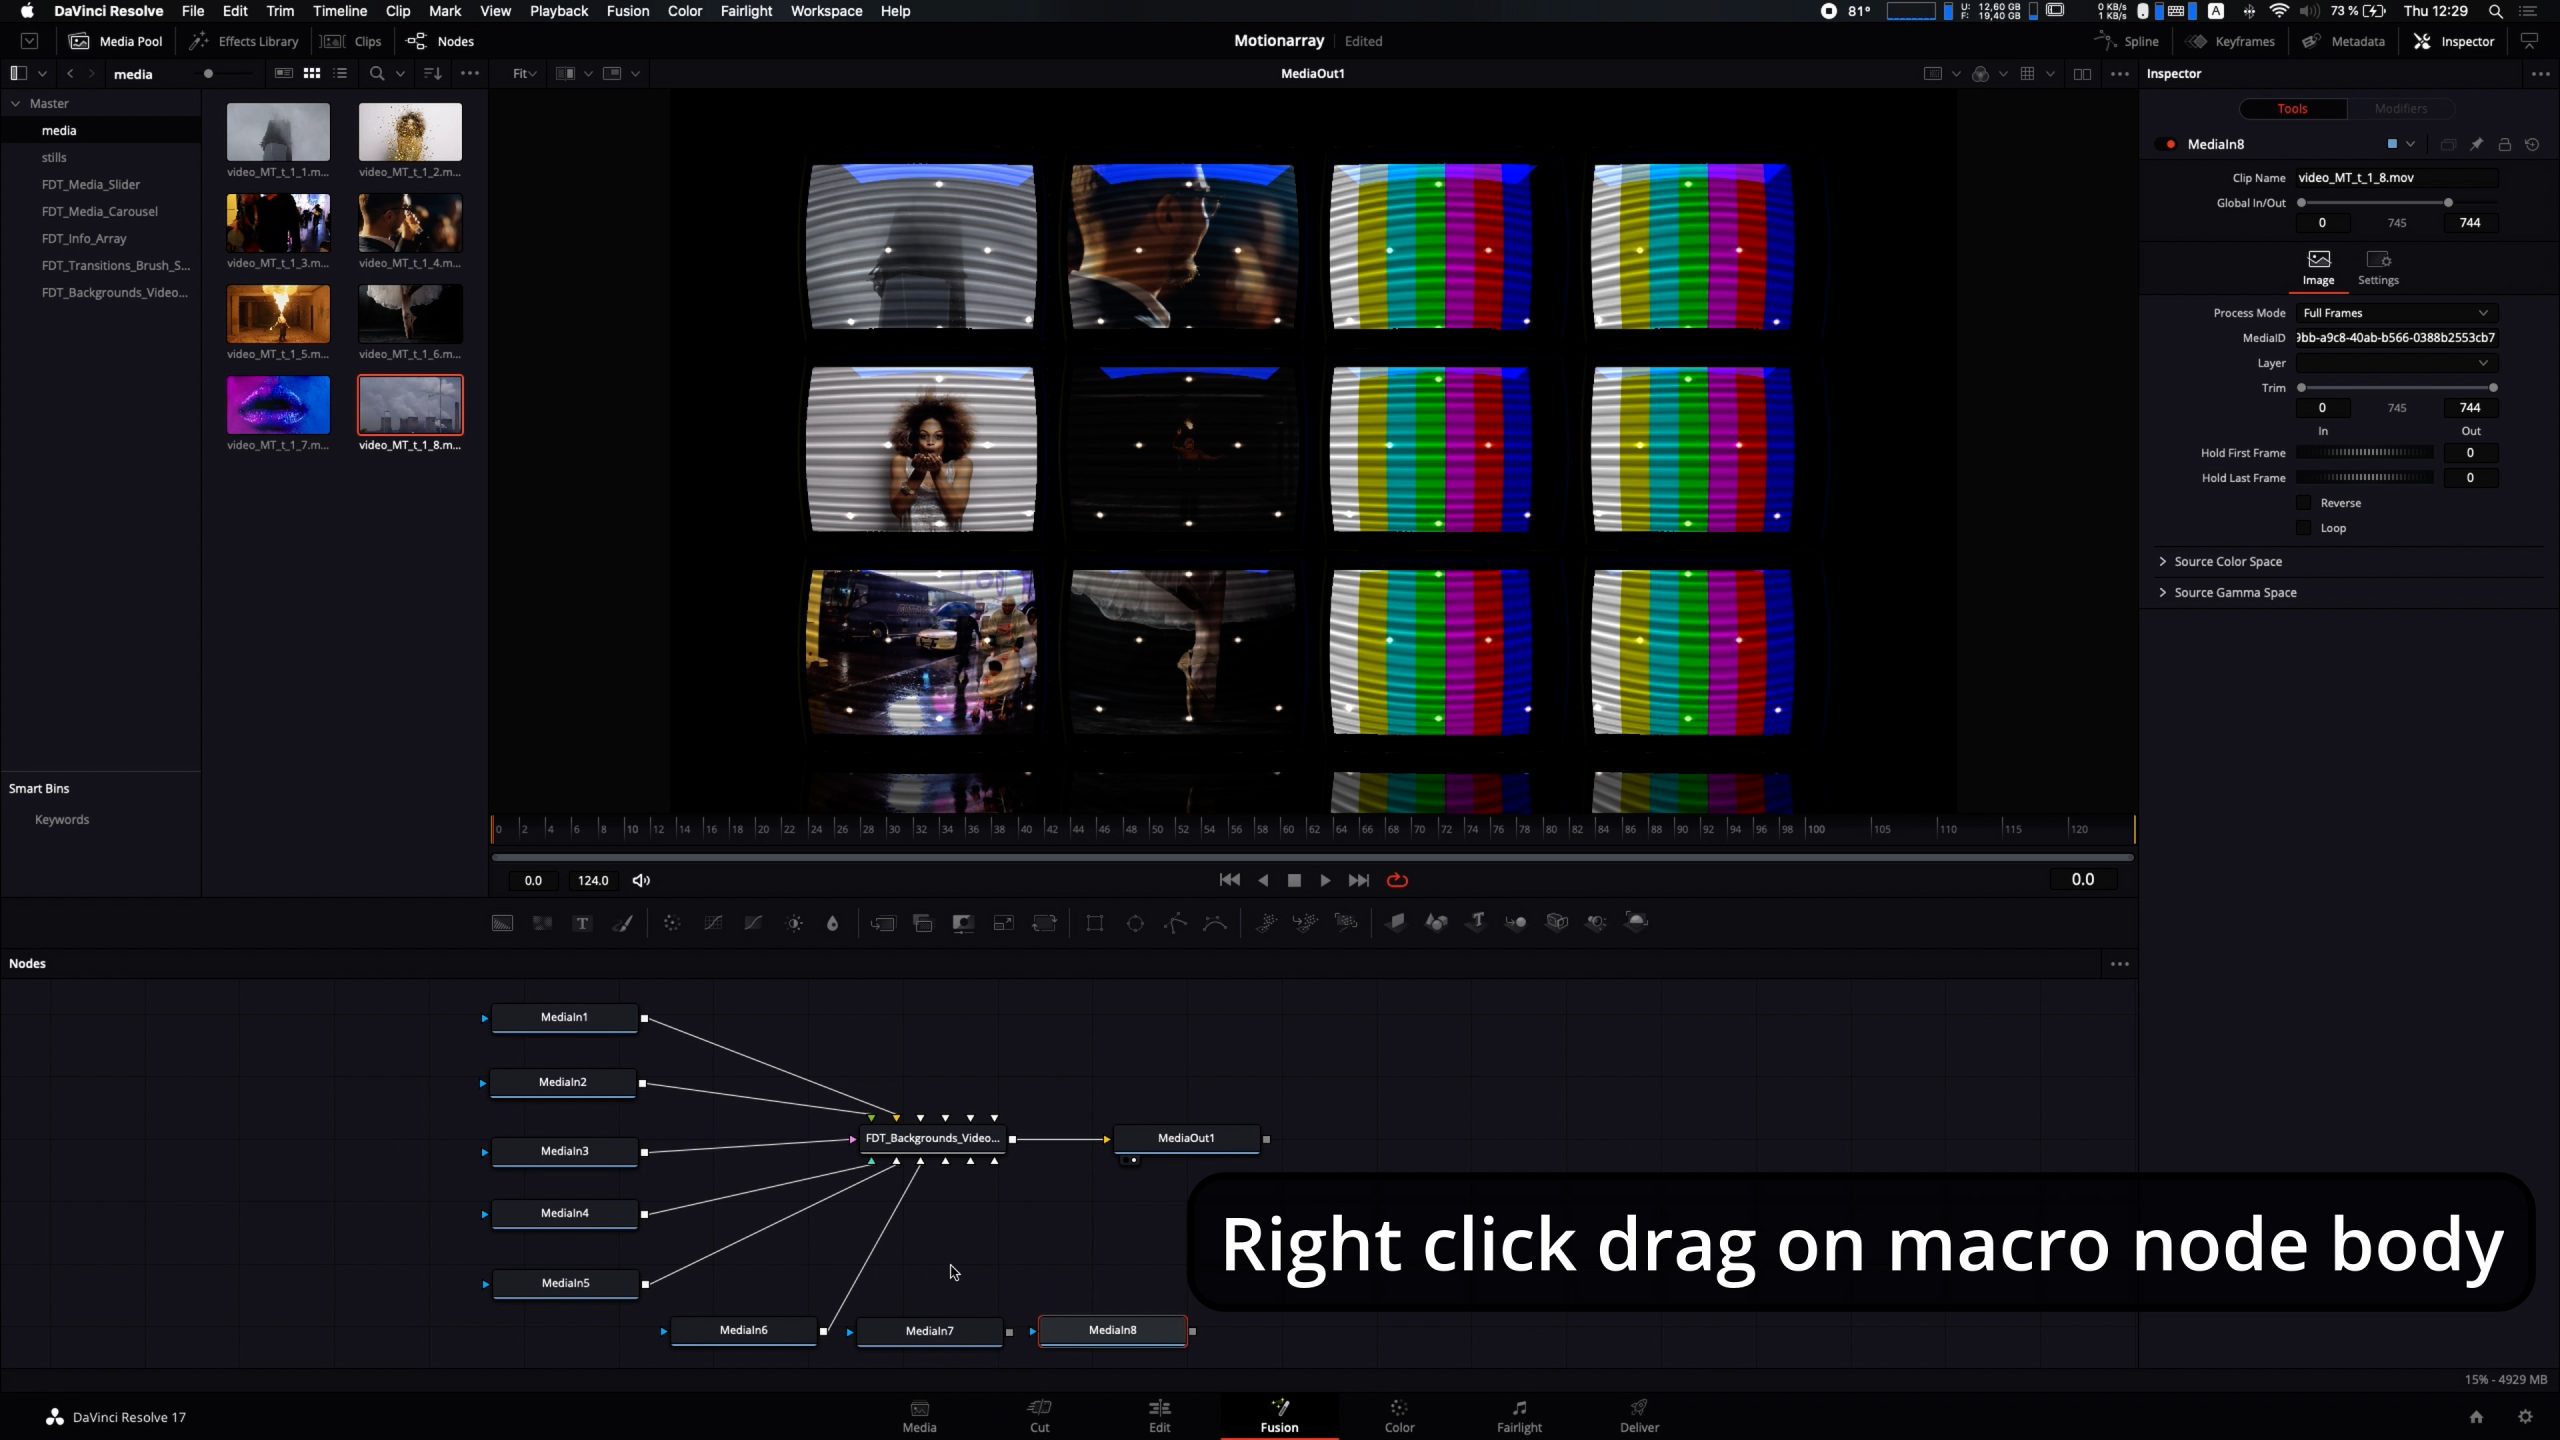Go to the Color page
Viewport: 2560px width, 1440px height.
coord(1399,1415)
